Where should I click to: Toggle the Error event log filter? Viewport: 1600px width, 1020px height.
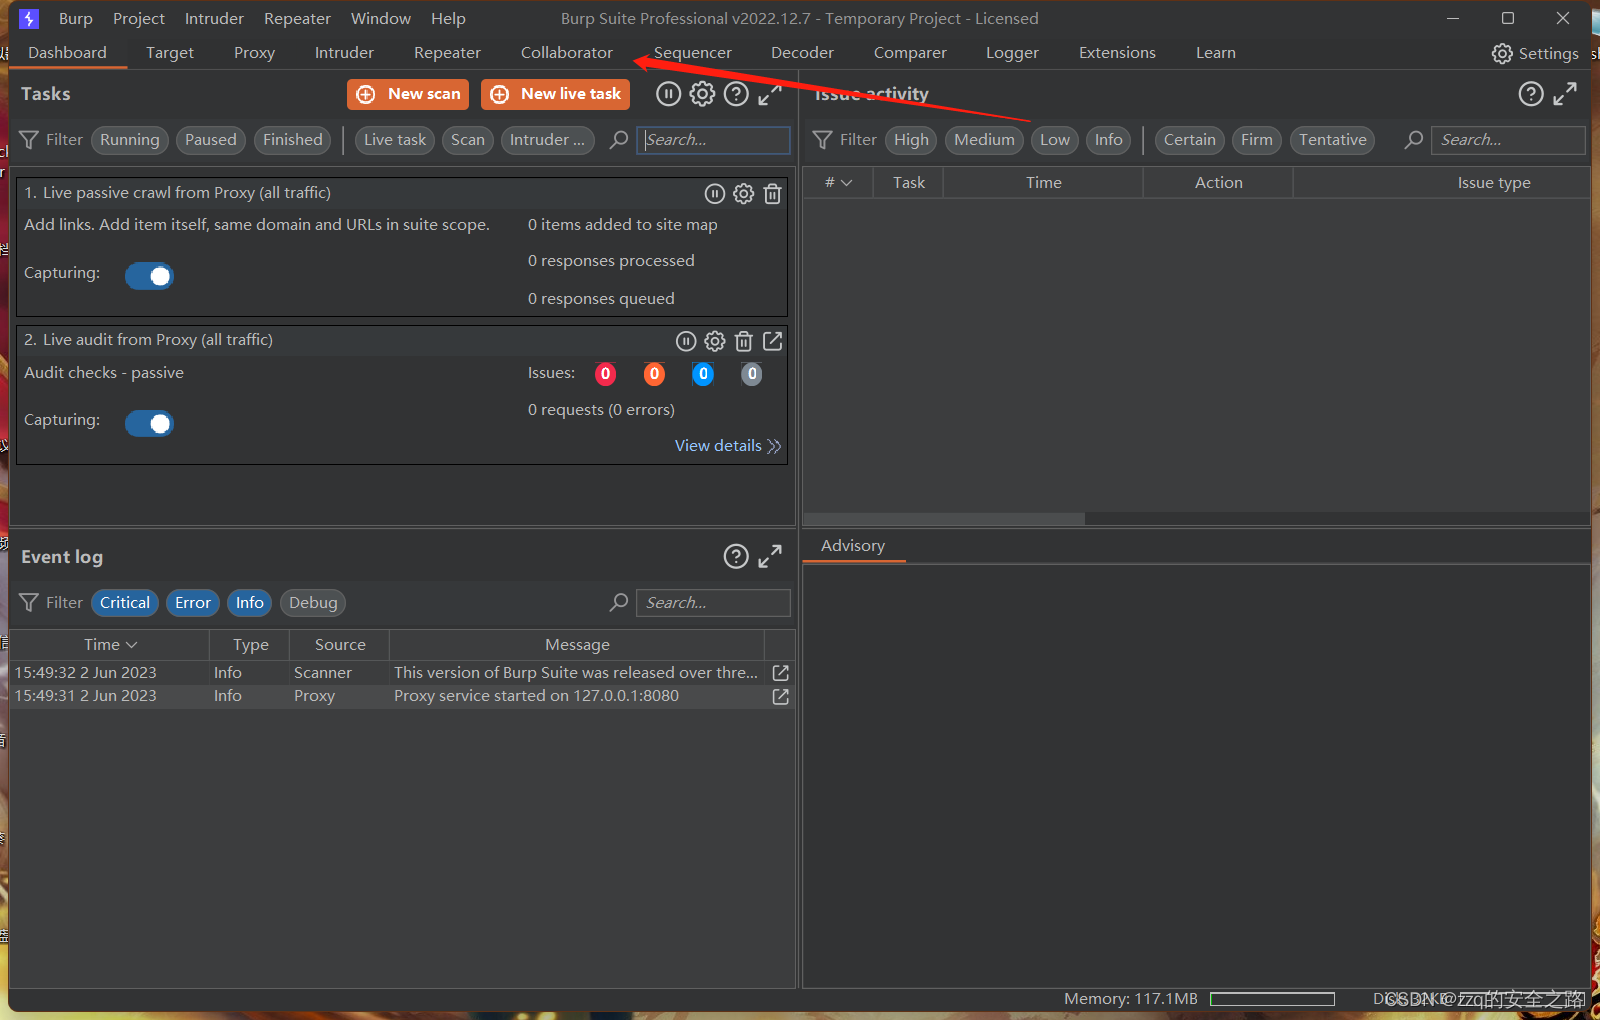[193, 603]
